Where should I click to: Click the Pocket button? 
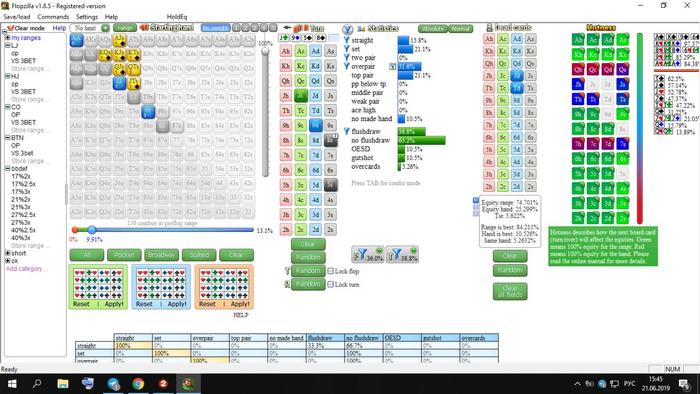tap(124, 255)
